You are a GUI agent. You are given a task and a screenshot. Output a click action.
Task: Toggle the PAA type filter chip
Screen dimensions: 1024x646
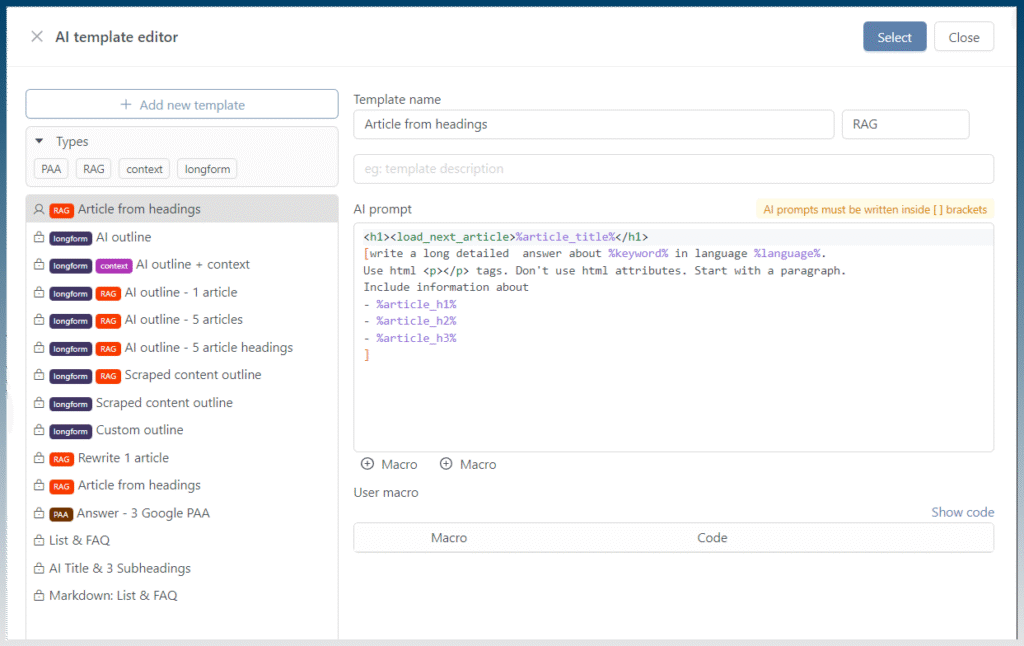point(51,169)
